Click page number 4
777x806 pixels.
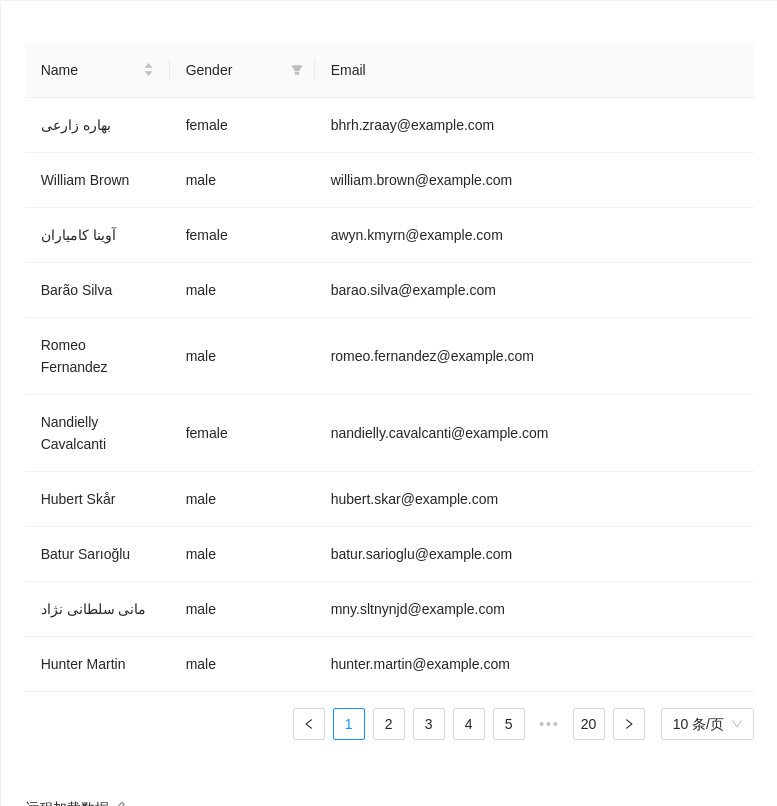[x=469, y=724]
